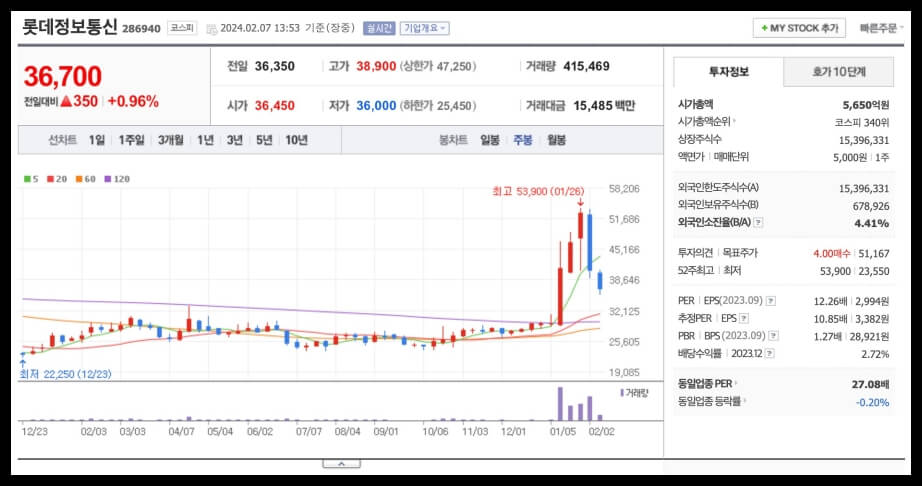Collapse the chart with bottom chevron
This screenshot has height=486, width=922.
(342, 464)
